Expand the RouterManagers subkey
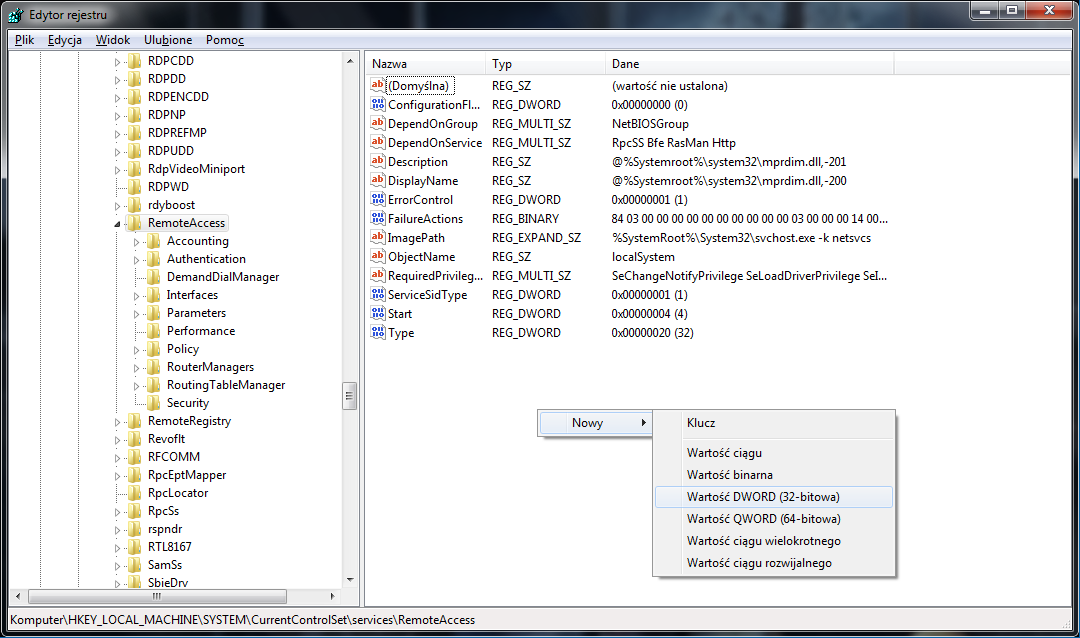1080x638 pixels. pyautogui.click(x=137, y=367)
